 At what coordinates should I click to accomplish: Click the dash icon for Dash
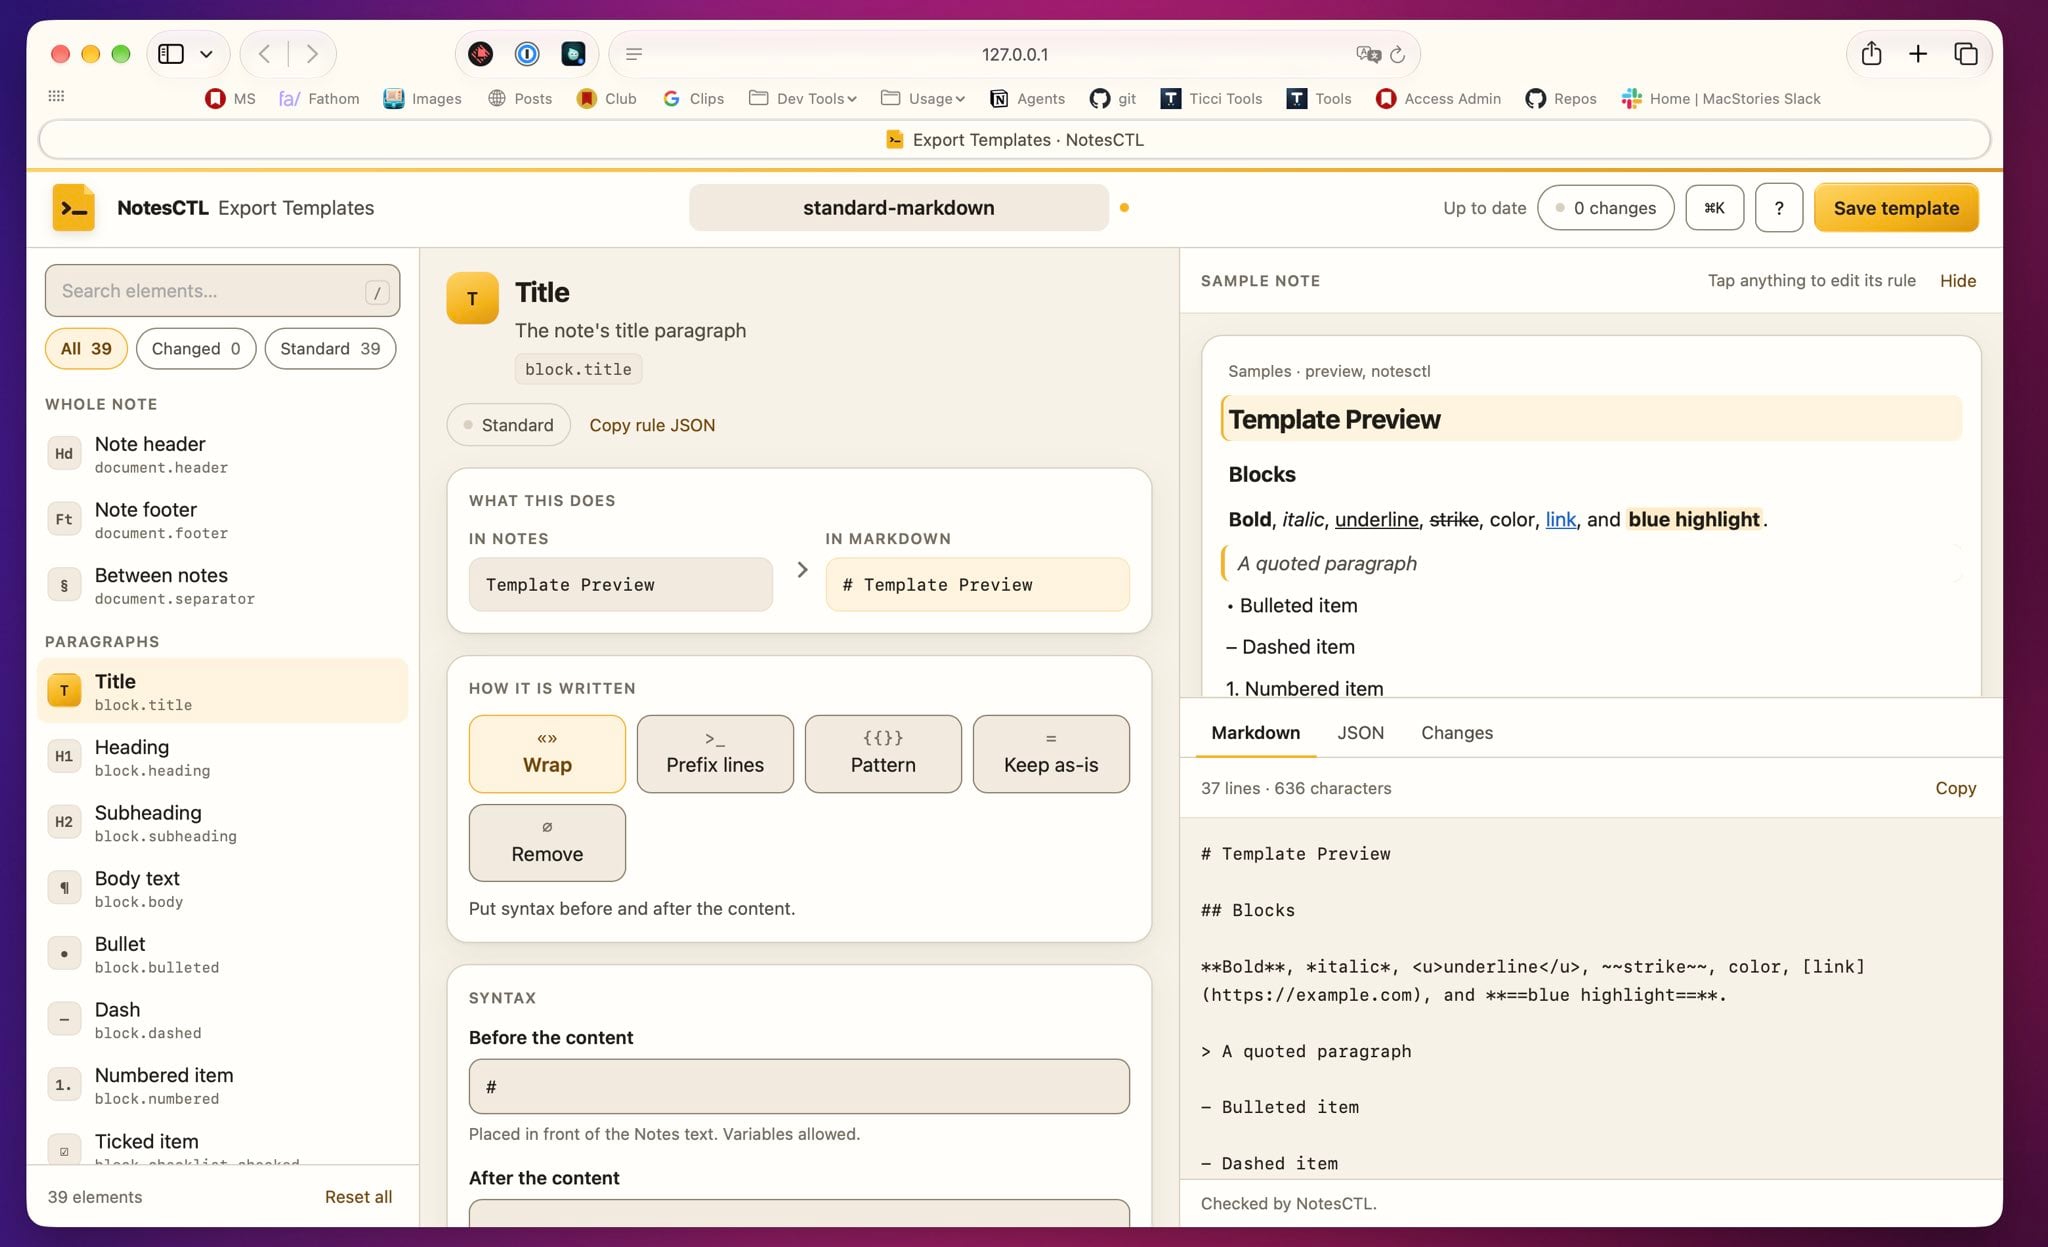[64, 1019]
